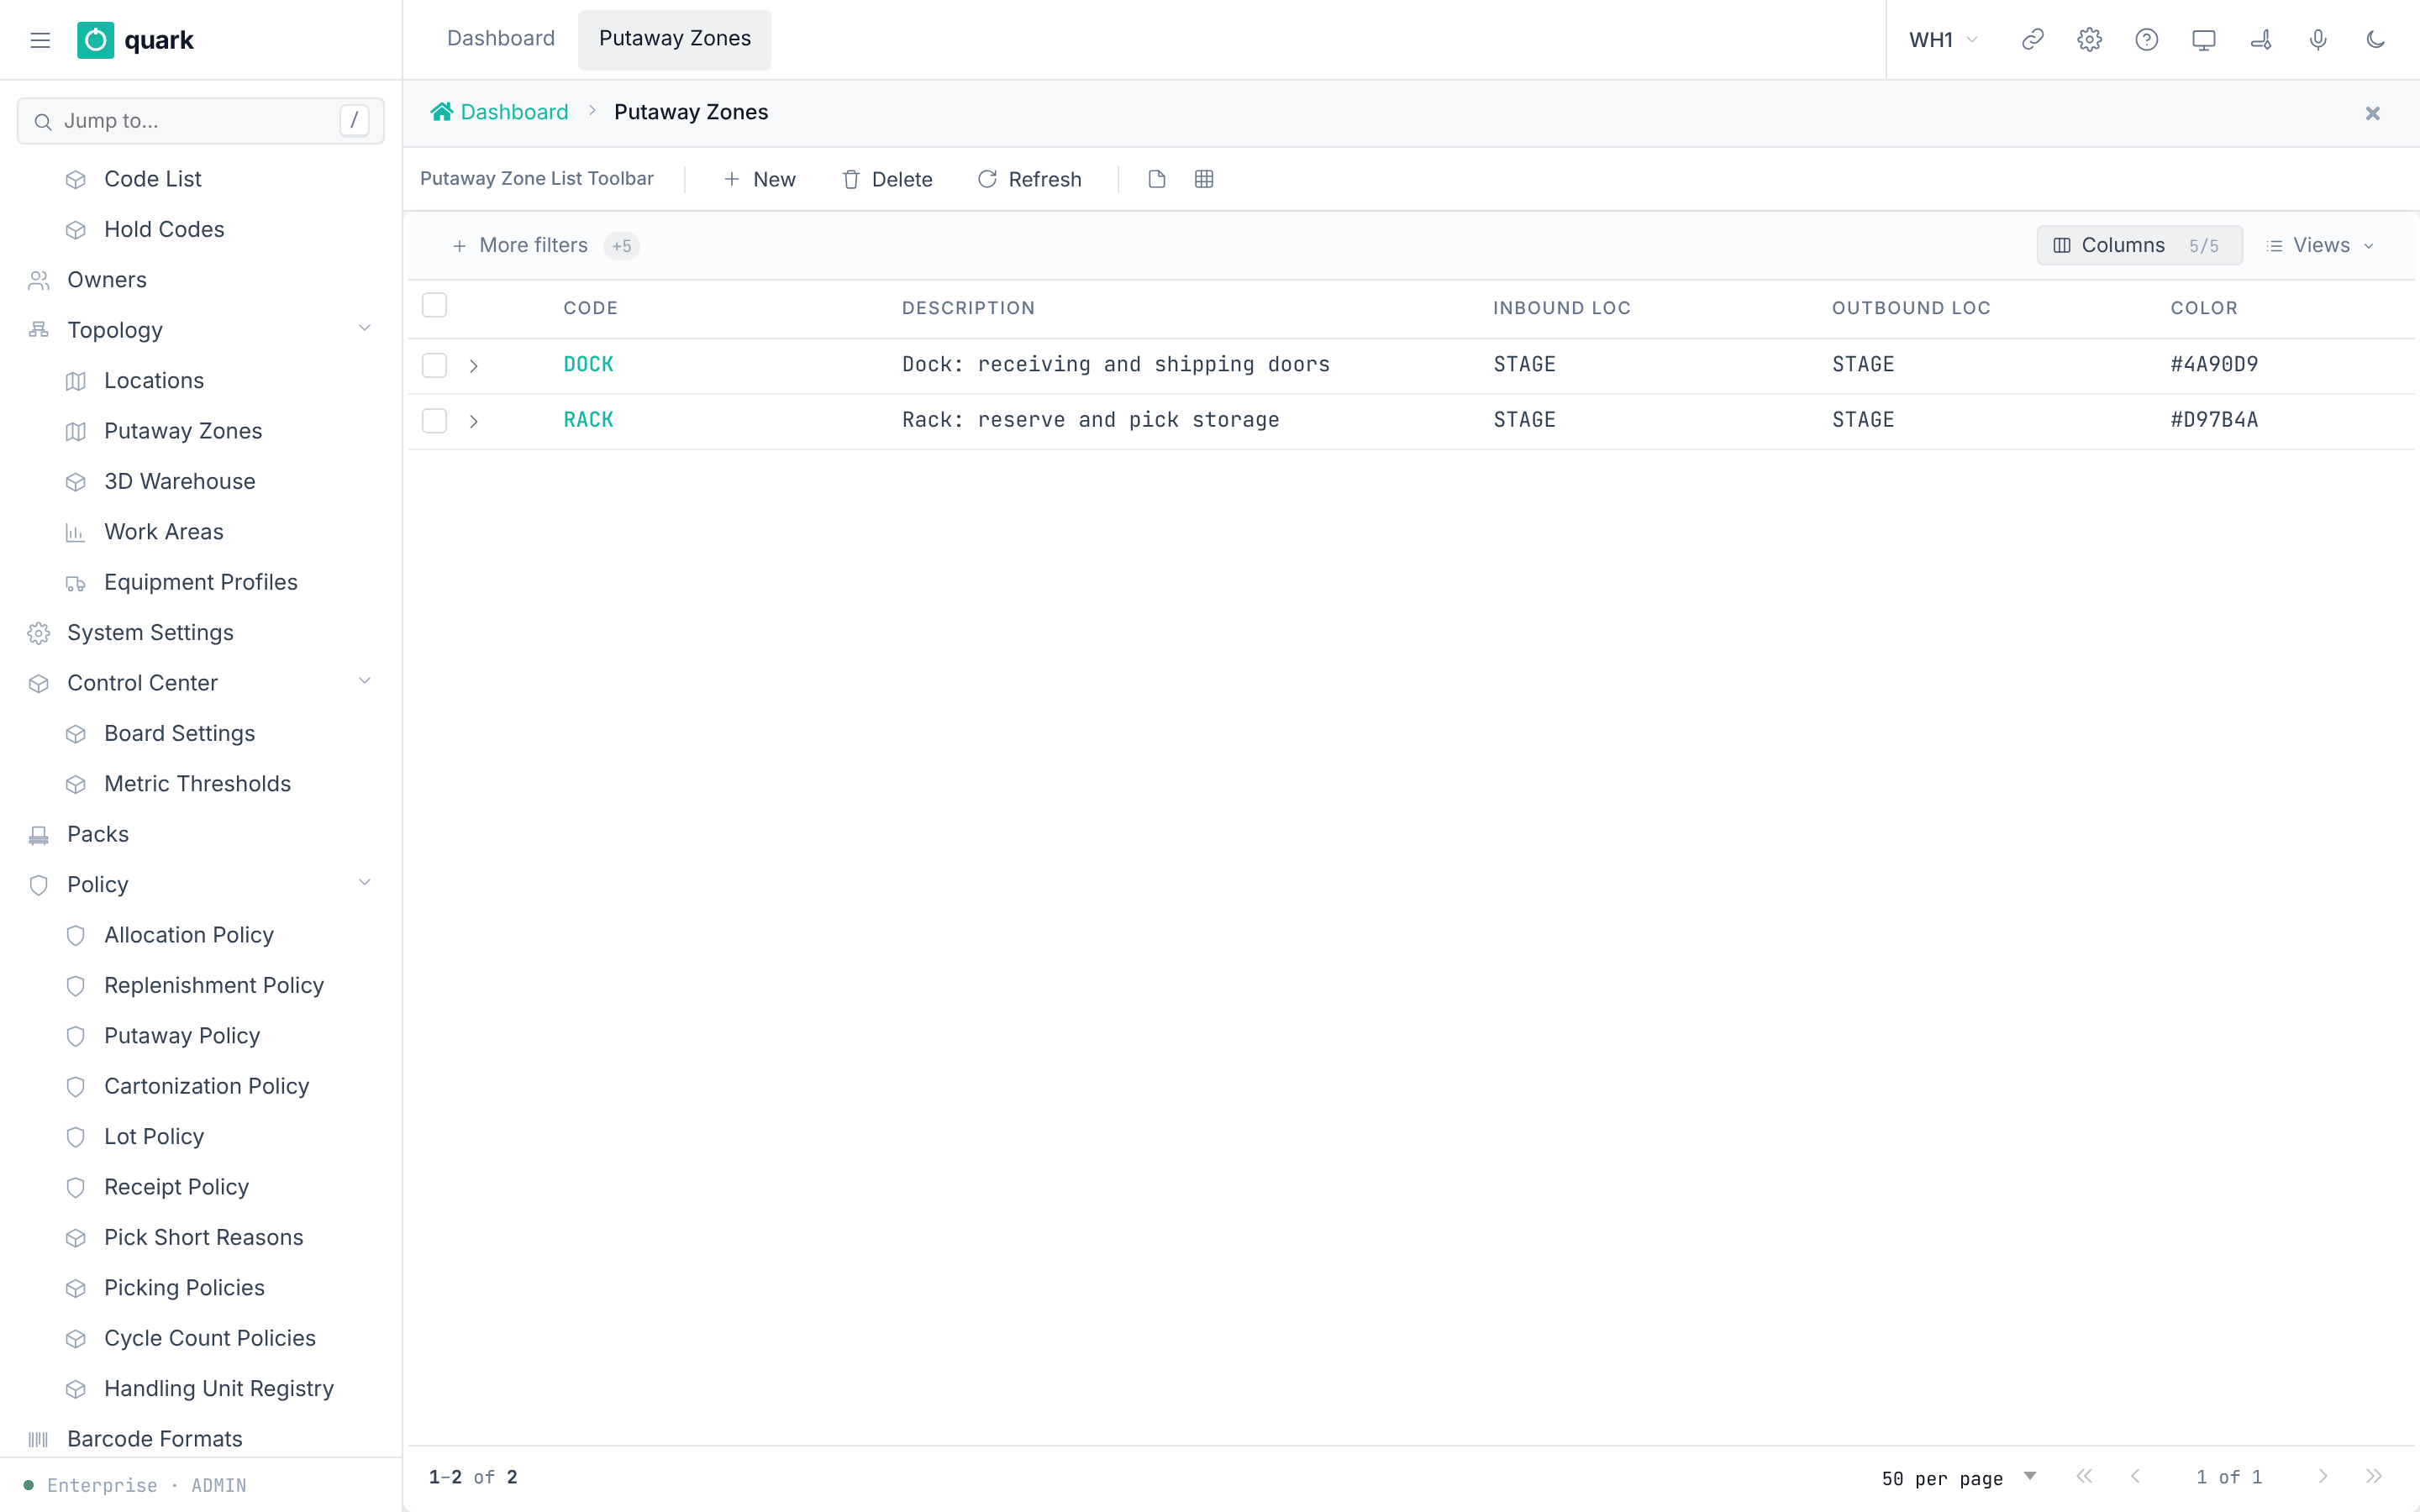This screenshot has width=2420, height=1512.
Task: Click the microphone icon
Action: click(2318, 40)
